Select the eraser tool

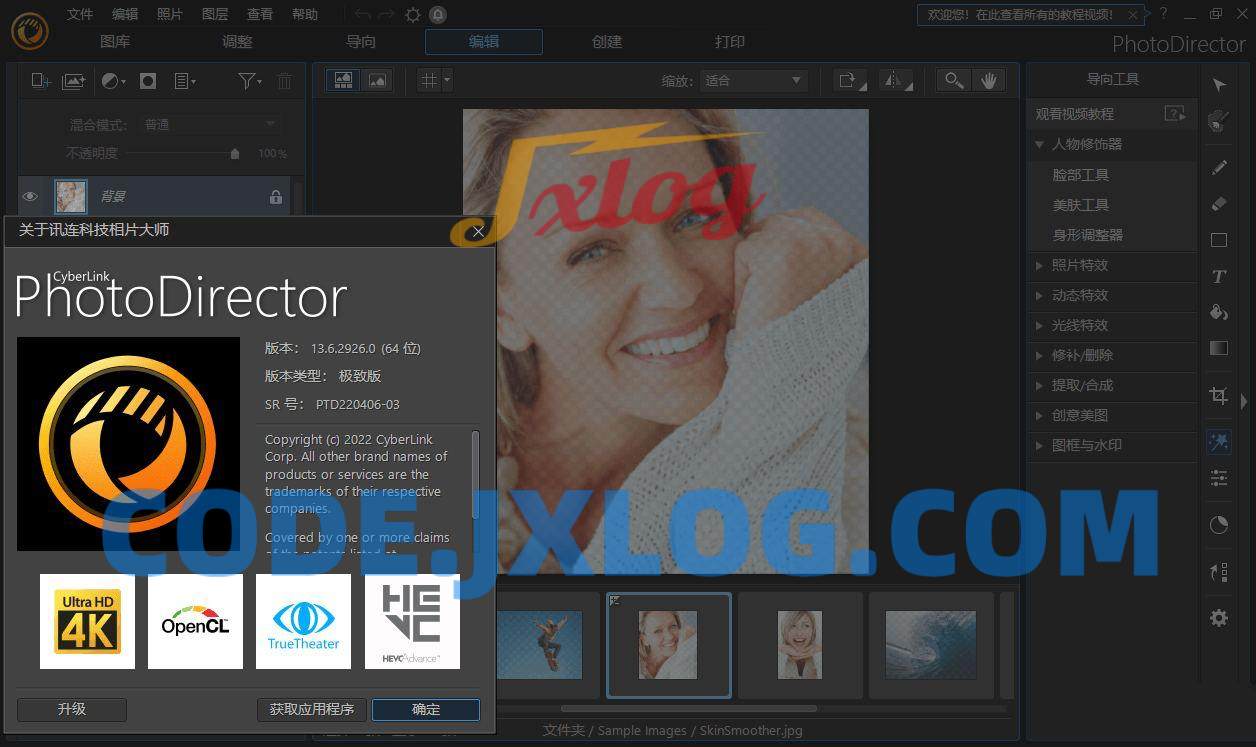click(1219, 203)
